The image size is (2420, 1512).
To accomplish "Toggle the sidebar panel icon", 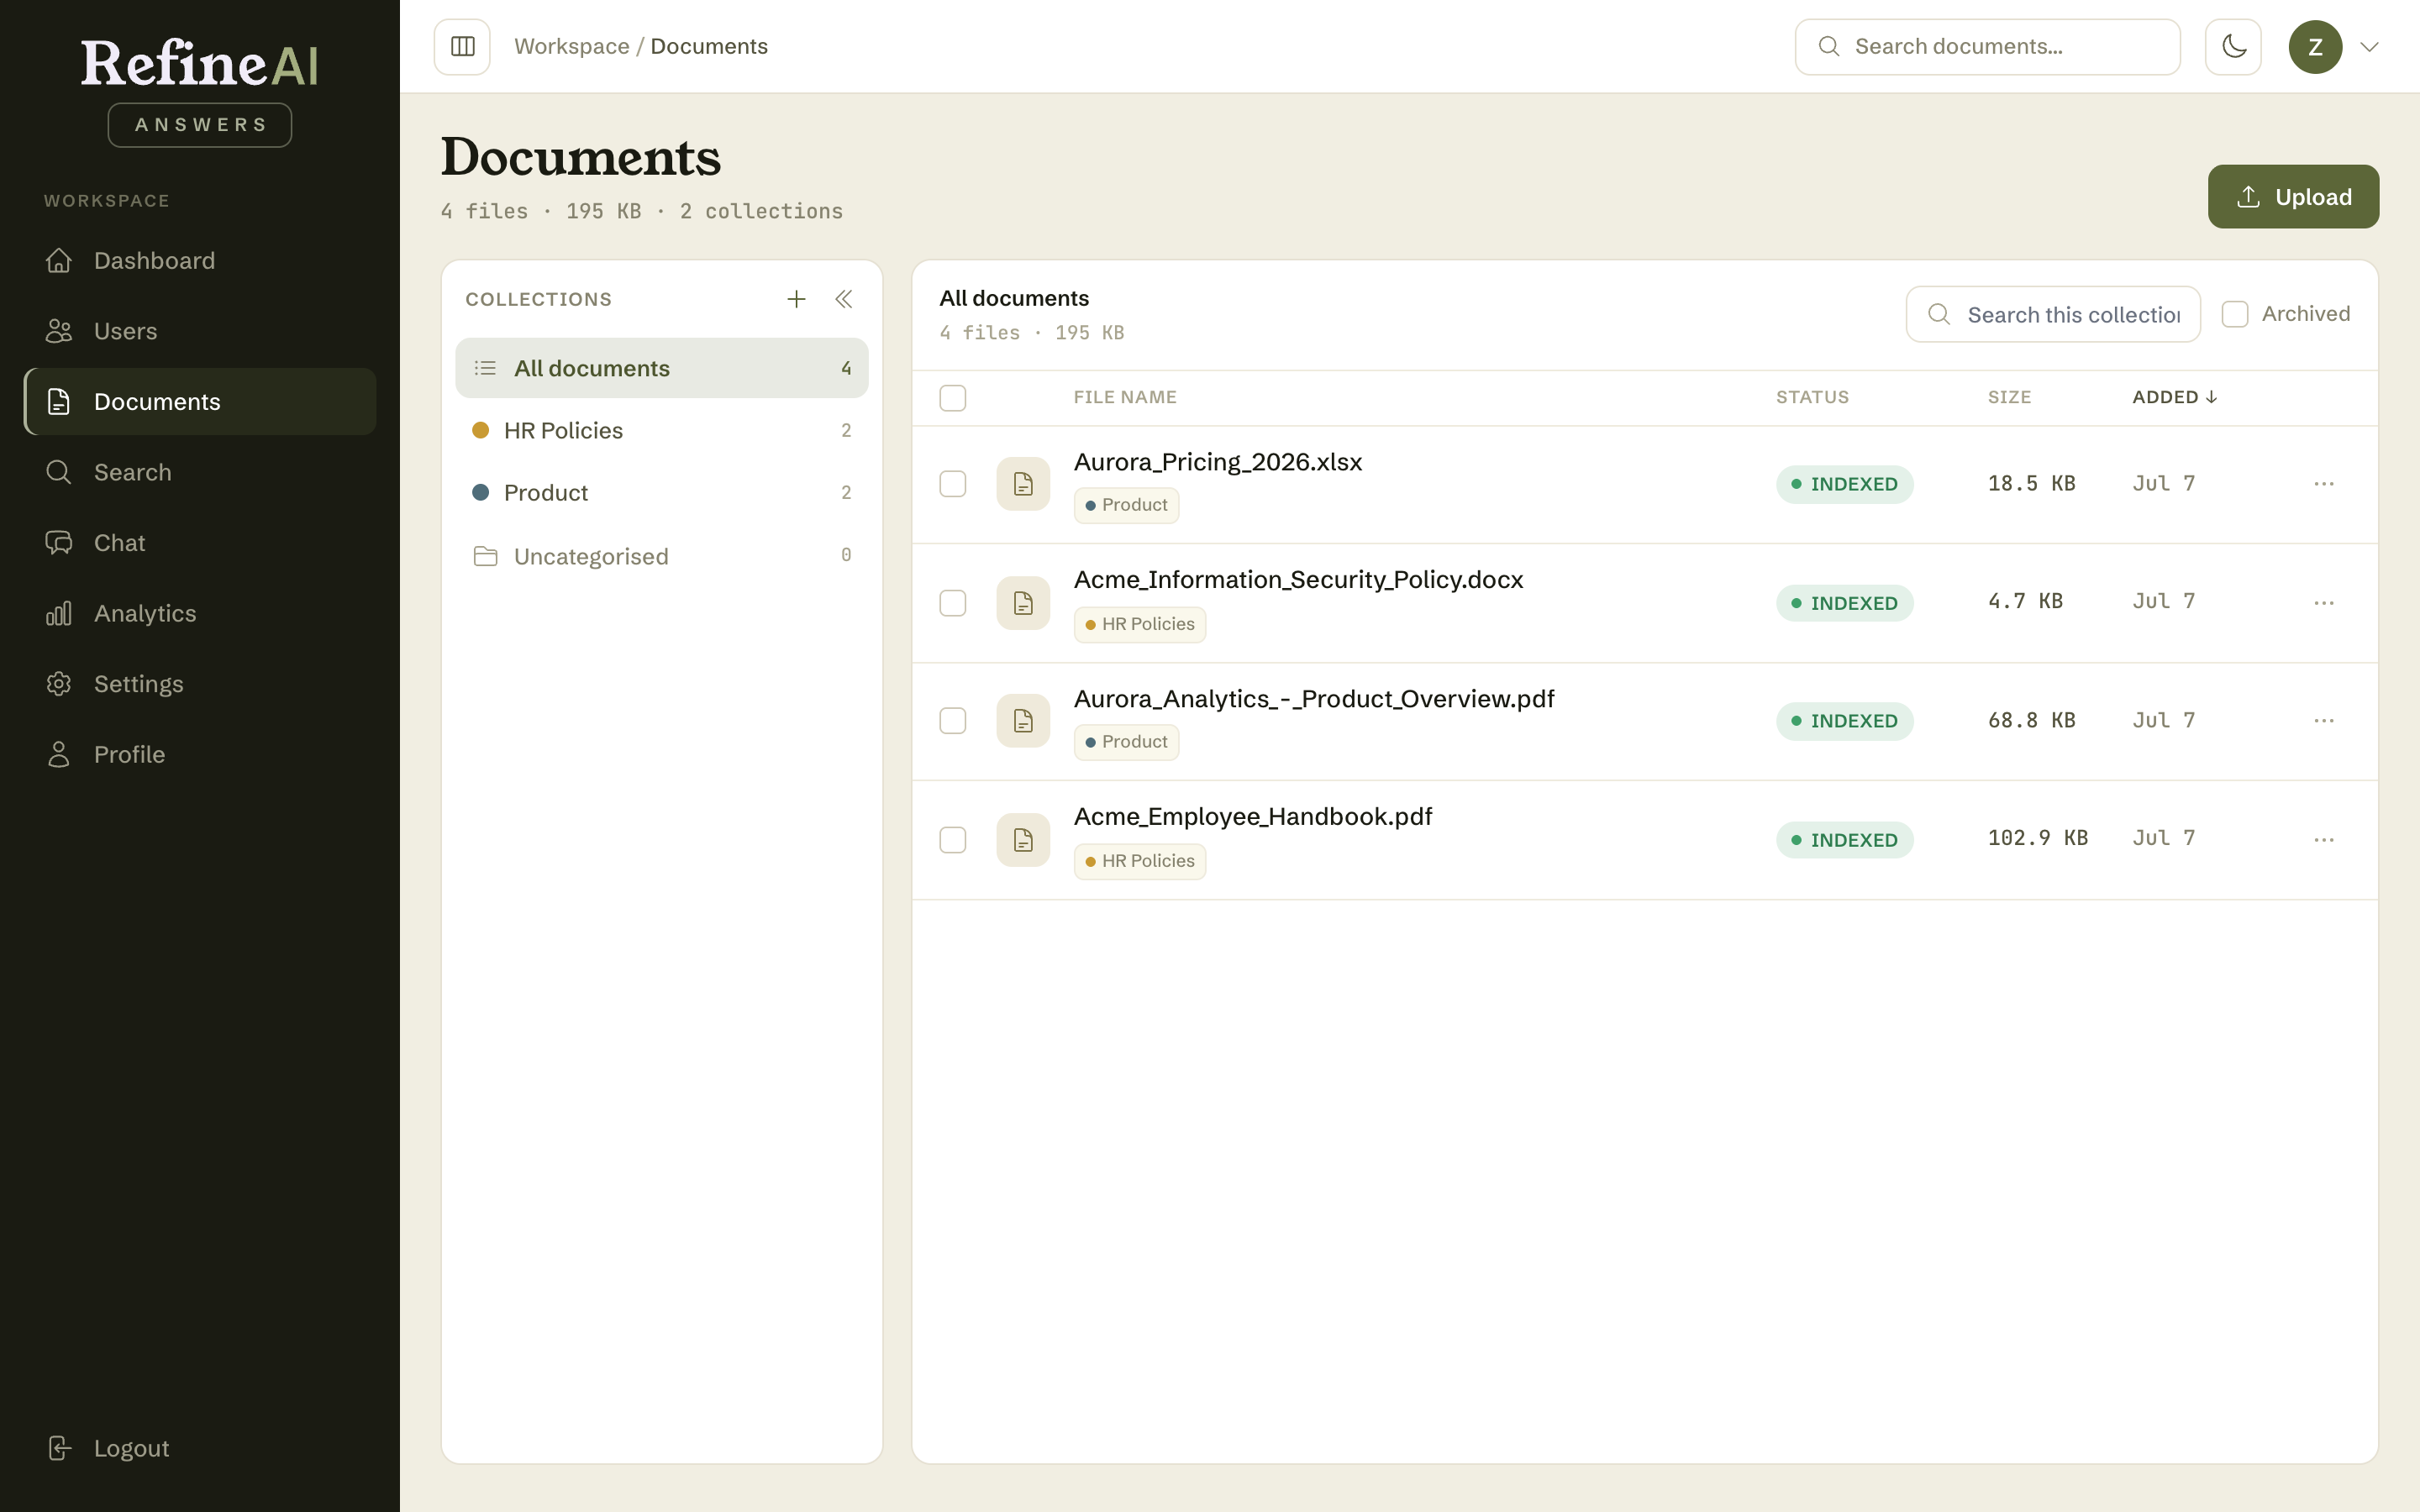I will tap(462, 47).
